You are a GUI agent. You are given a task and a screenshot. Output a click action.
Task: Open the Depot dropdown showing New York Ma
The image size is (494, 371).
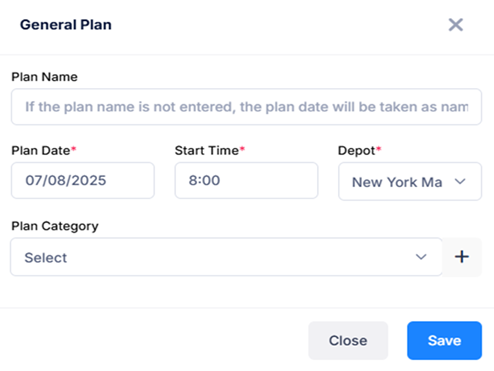tap(410, 181)
